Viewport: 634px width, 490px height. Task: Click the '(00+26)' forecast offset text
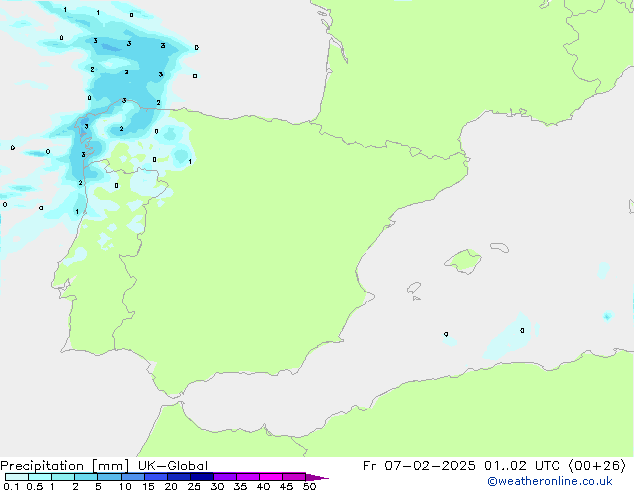(x=597, y=466)
